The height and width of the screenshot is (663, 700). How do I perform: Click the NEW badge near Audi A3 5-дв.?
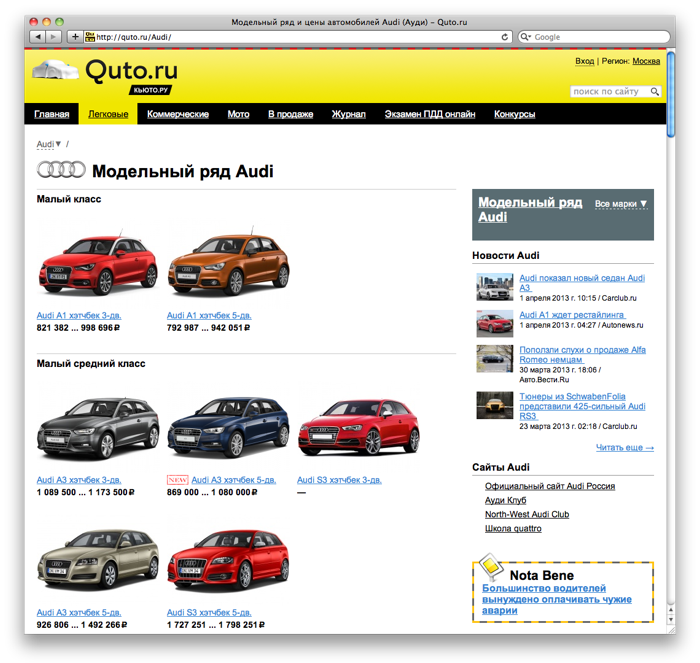pyautogui.click(x=177, y=480)
